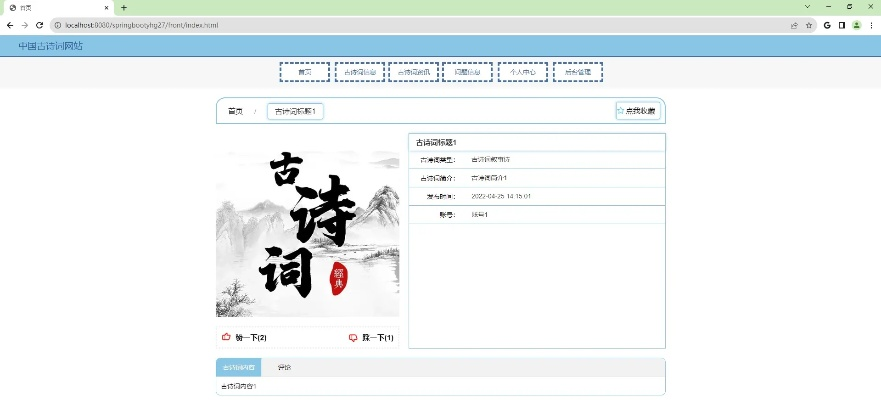Open the Chrome profile avatar
The height and width of the screenshot is (400, 881).
pyautogui.click(x=856, y=24)
